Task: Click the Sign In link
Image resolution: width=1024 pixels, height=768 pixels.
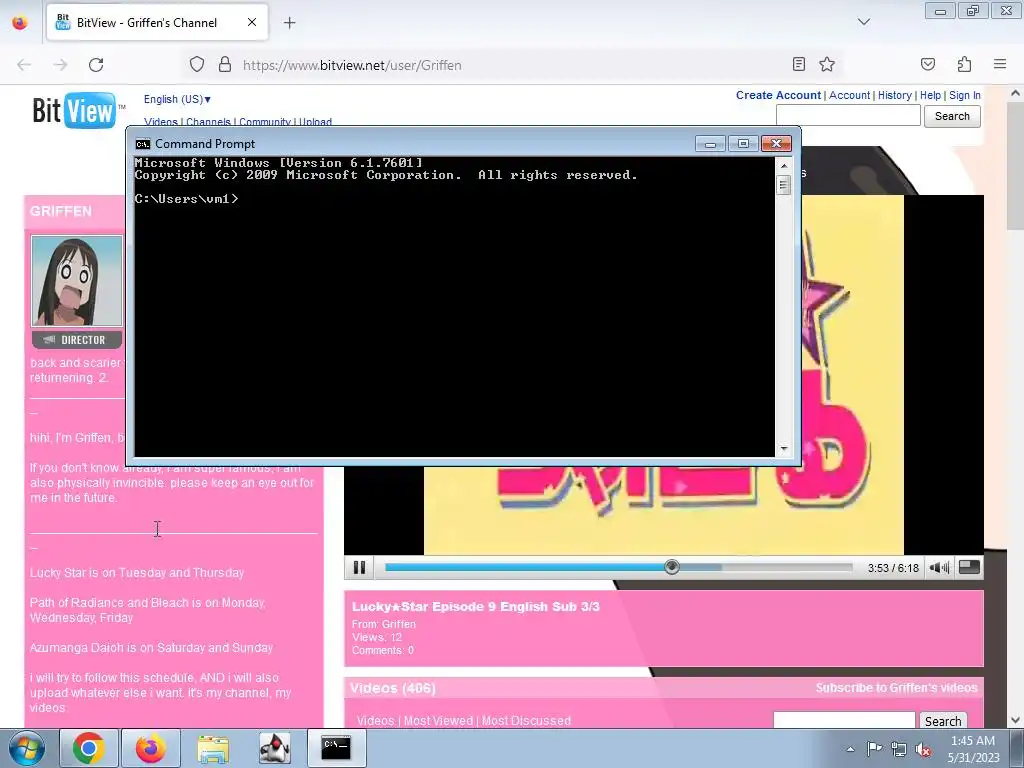Action: pos(965,95)
